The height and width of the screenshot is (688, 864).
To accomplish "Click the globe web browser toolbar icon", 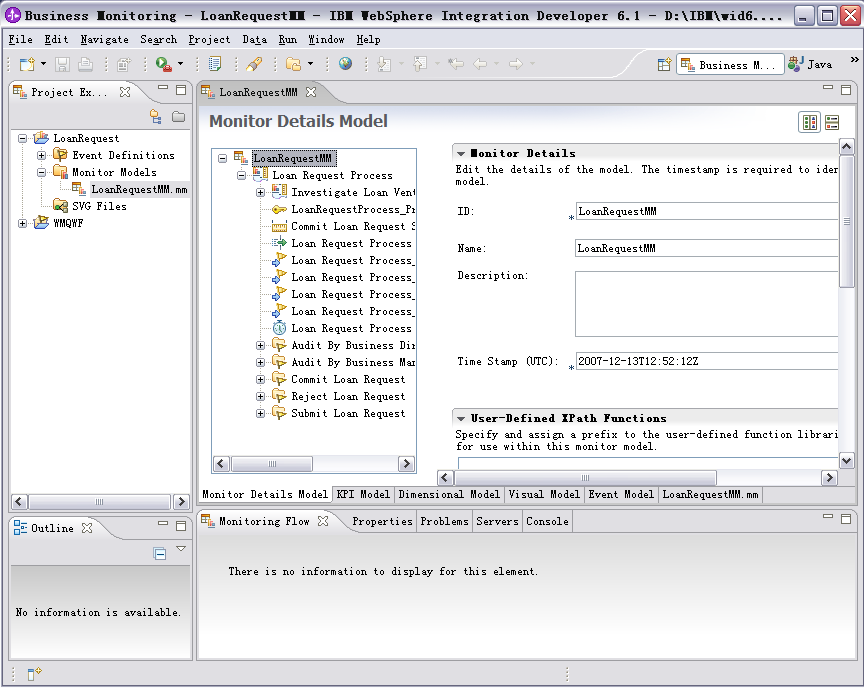I will 345,64.
